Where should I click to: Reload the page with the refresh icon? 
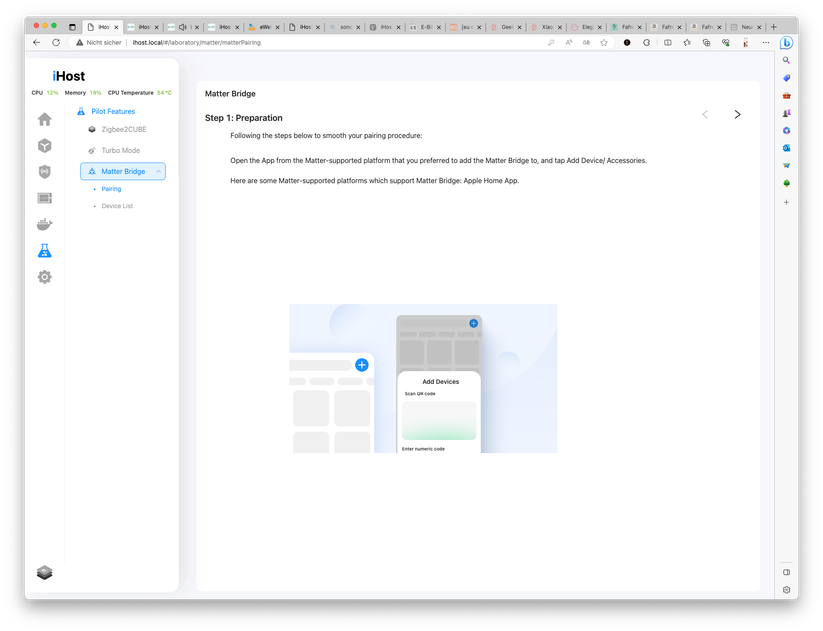tap(55, 42)
